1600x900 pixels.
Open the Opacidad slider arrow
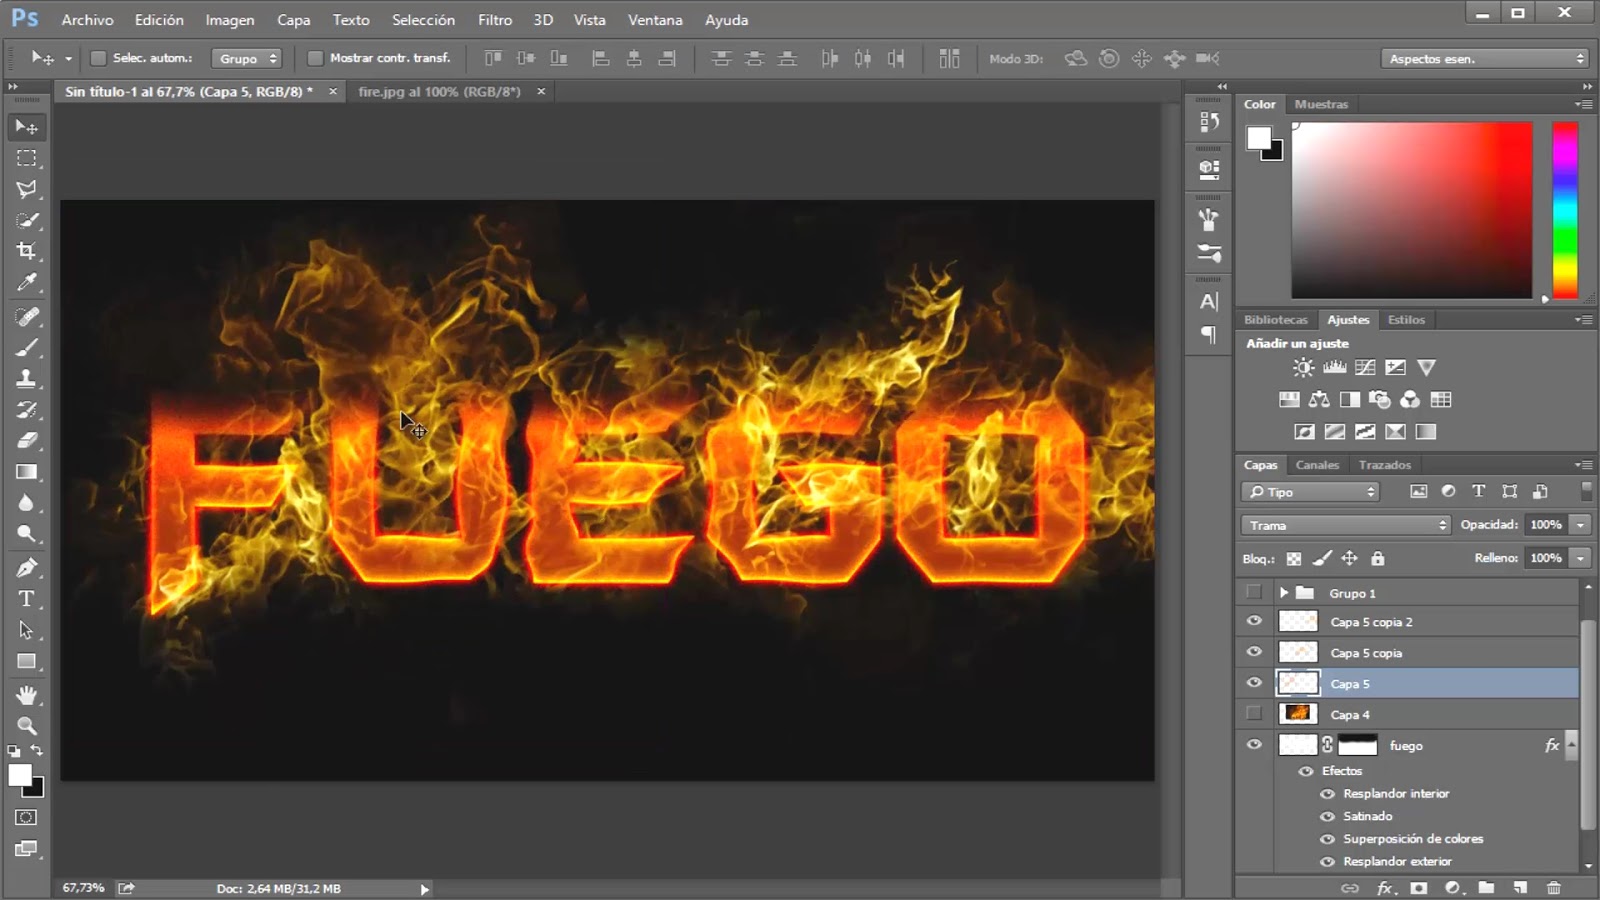[1581, 525]
